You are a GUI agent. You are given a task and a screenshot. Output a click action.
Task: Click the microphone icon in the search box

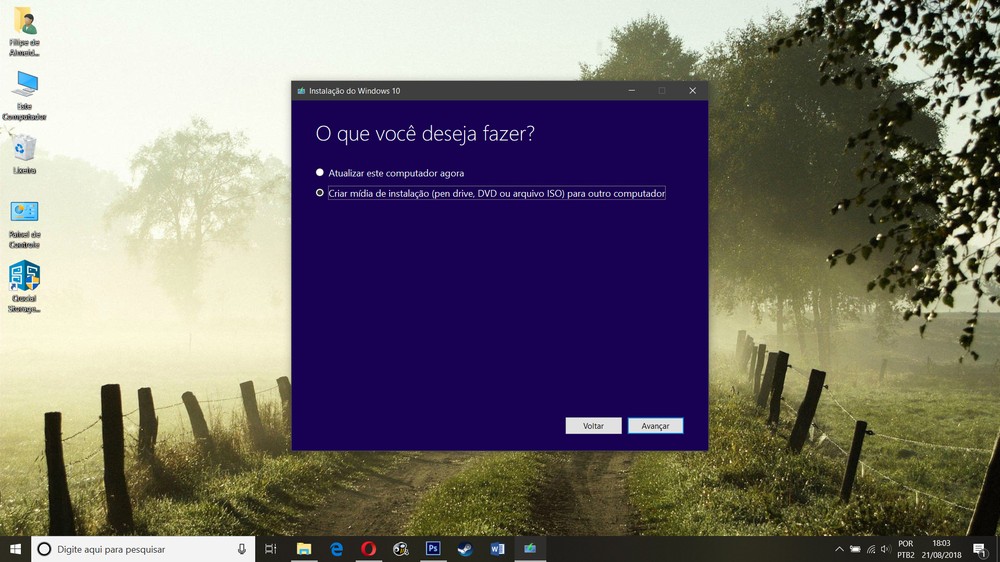point(242,549)
